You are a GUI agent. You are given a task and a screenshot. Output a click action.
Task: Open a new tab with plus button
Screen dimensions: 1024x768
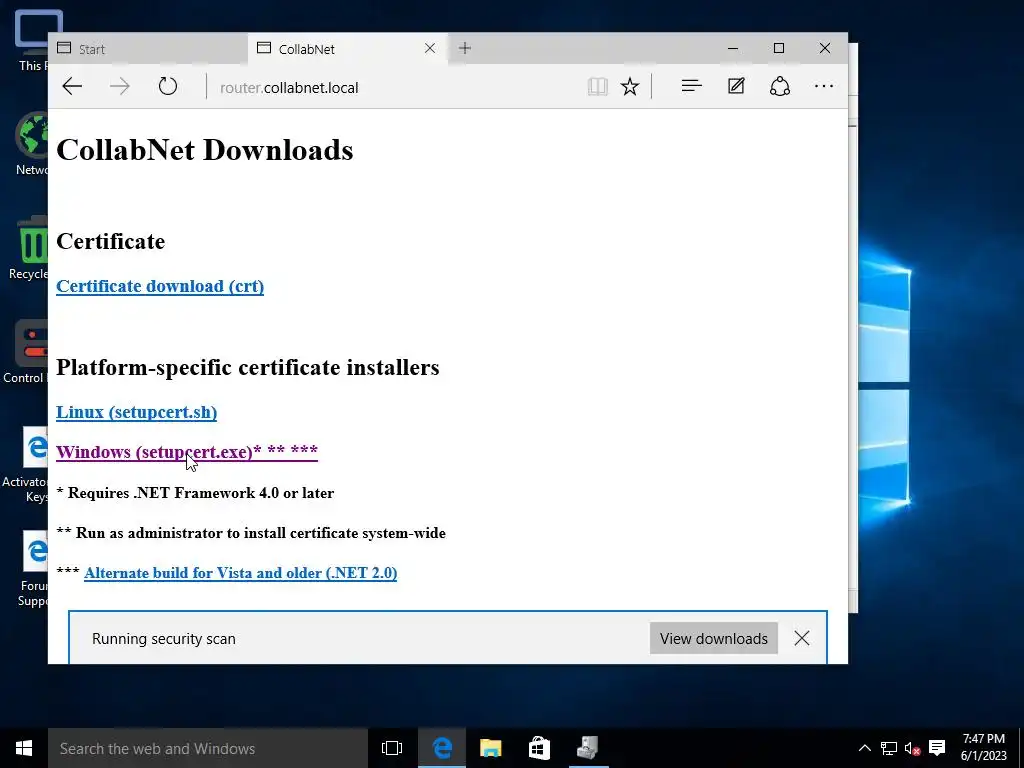click(x=464, y=48)
